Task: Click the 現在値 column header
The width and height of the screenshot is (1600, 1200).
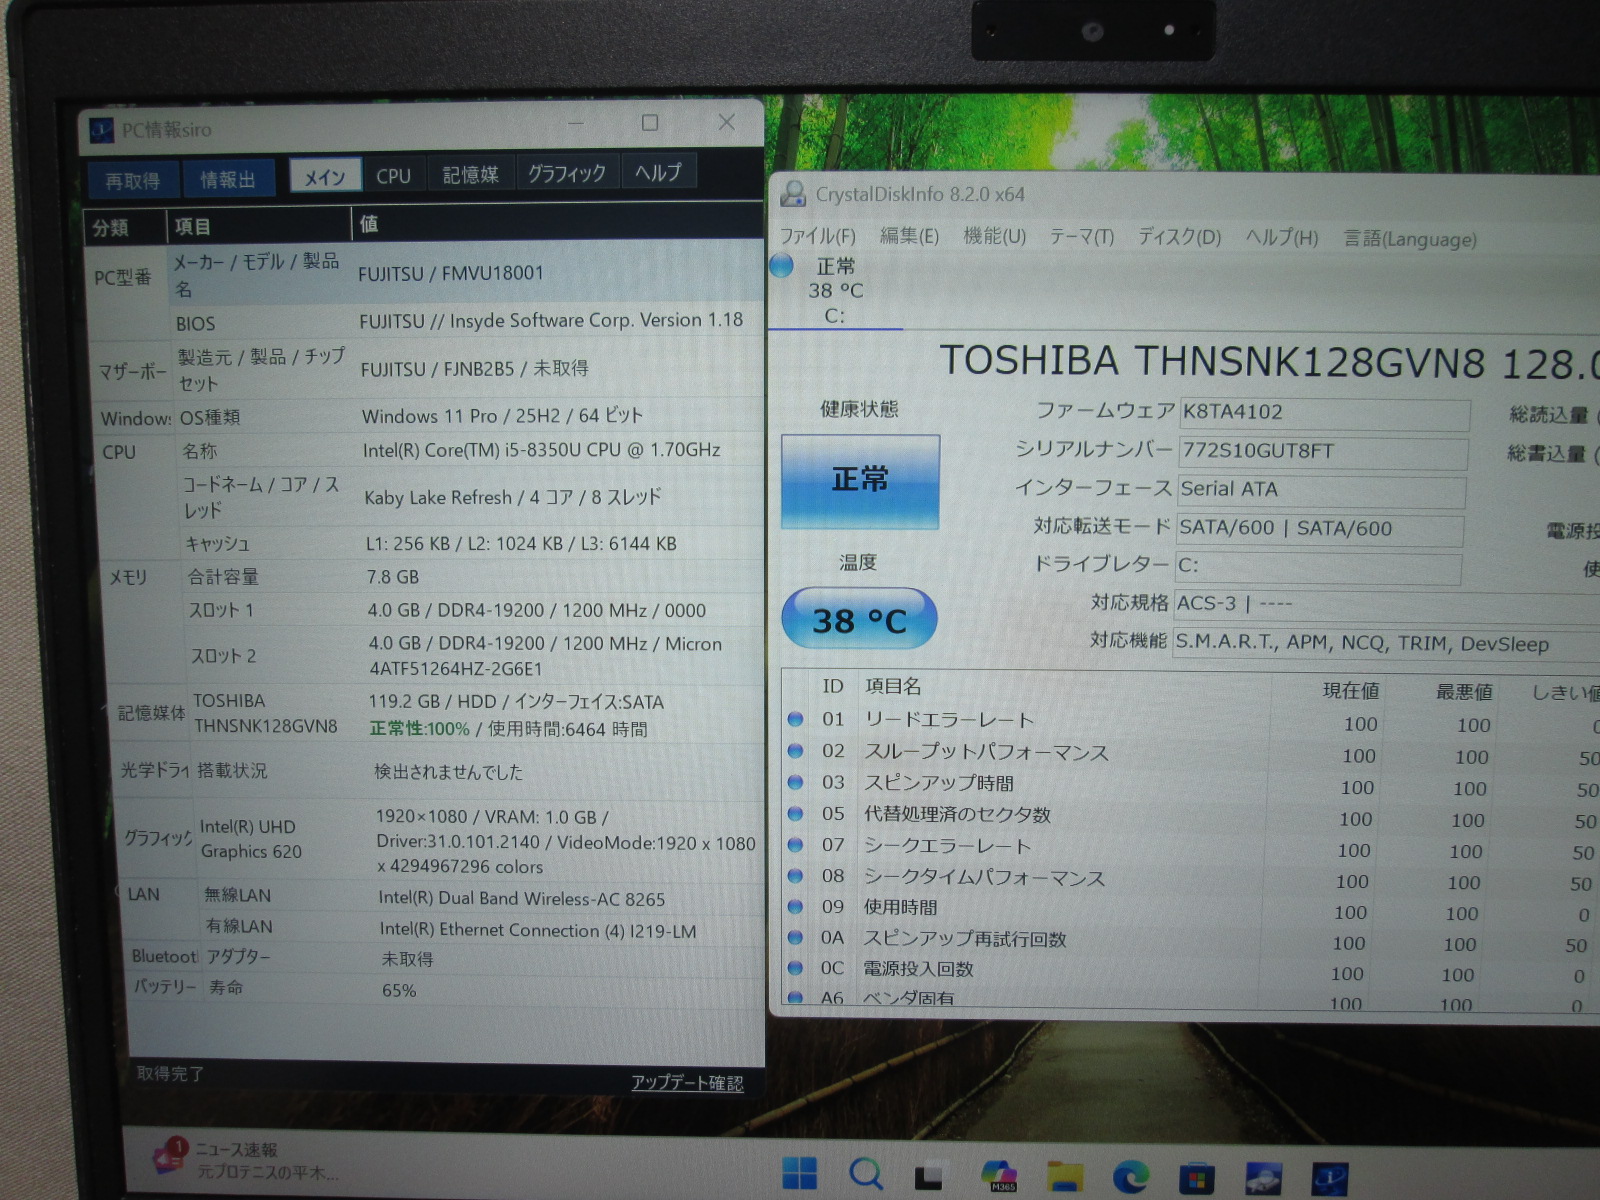Action: pyautogui.click(x=1350, y=690)
